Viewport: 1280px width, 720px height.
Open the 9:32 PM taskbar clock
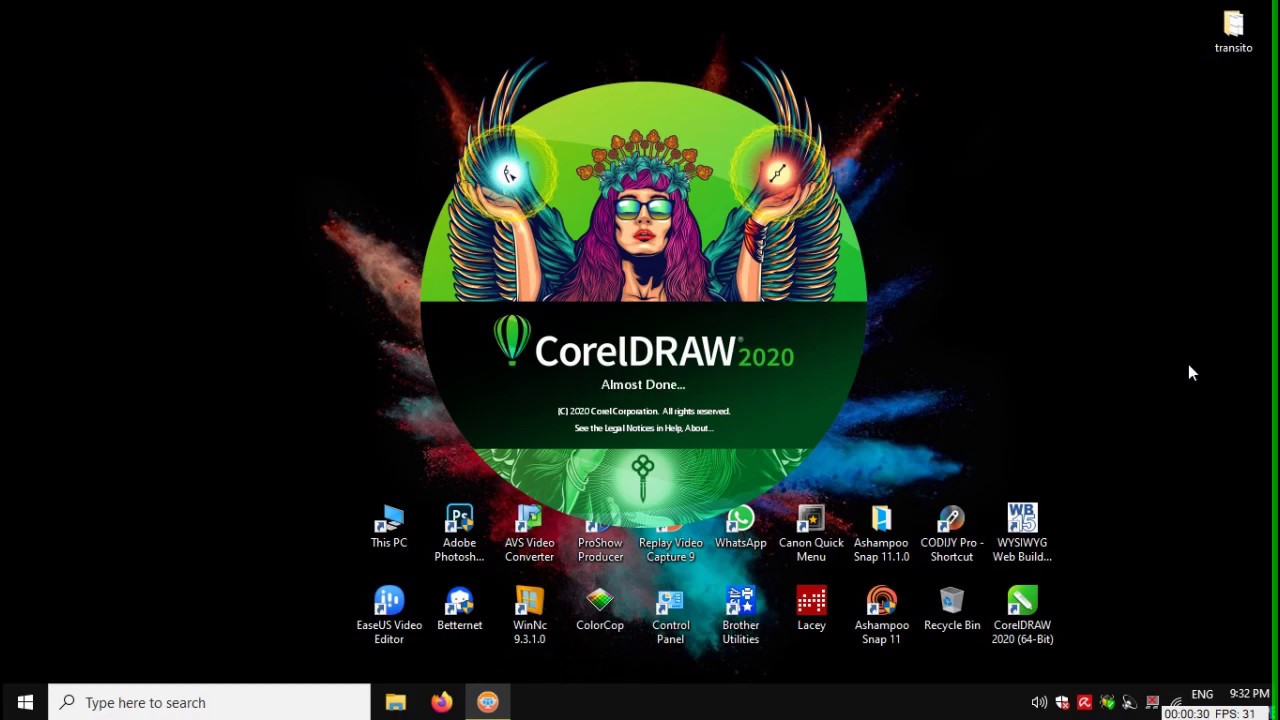[x=1249, y=693]
